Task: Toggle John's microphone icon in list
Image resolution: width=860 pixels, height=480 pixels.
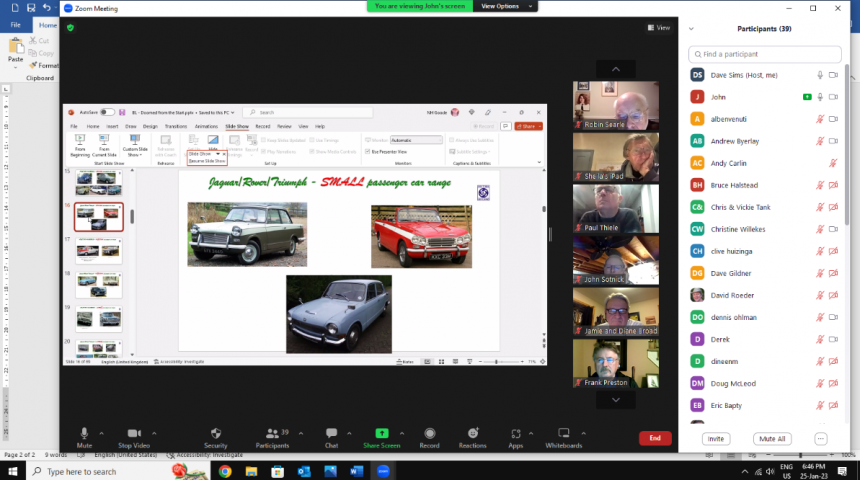Action: [820, 97]
